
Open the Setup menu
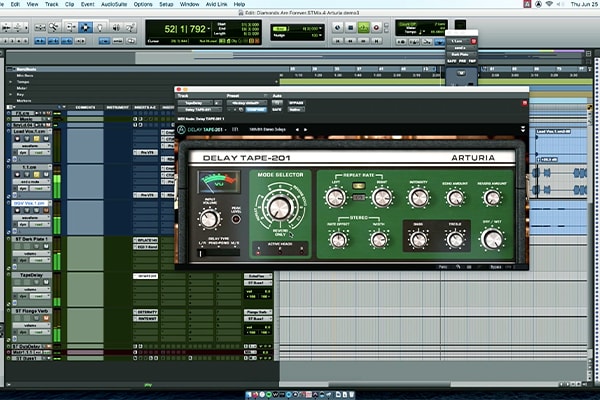[x=166, y=4]
